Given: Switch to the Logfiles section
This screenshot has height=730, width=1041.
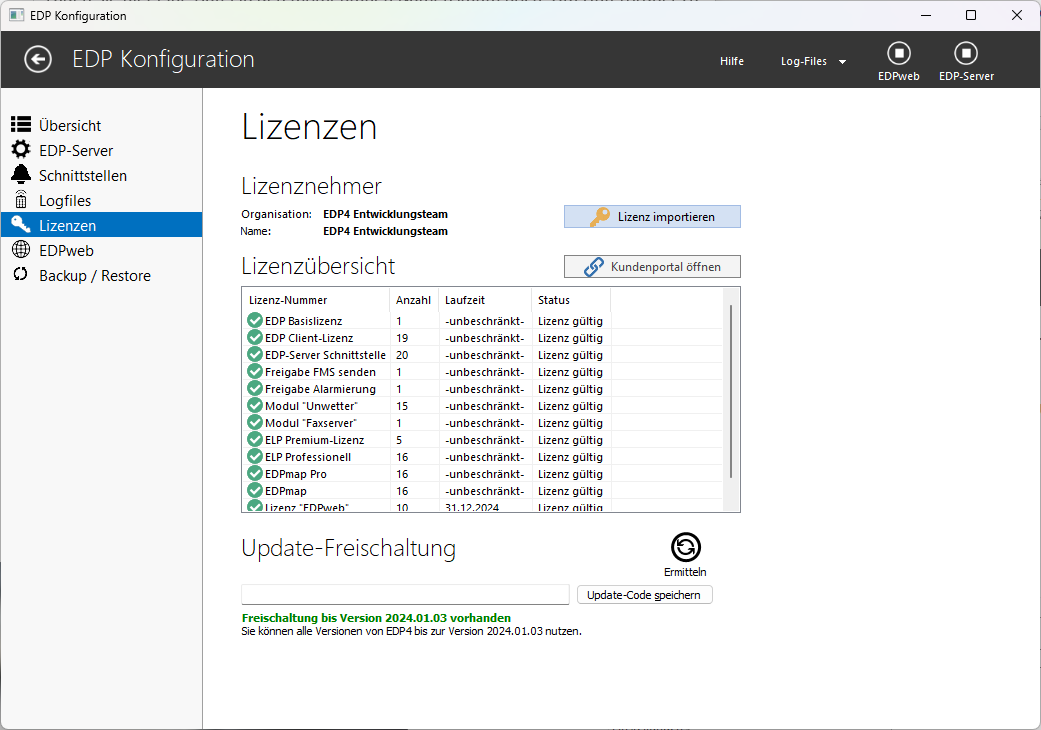Looking at the screenshot, I should tap(65, 200).
